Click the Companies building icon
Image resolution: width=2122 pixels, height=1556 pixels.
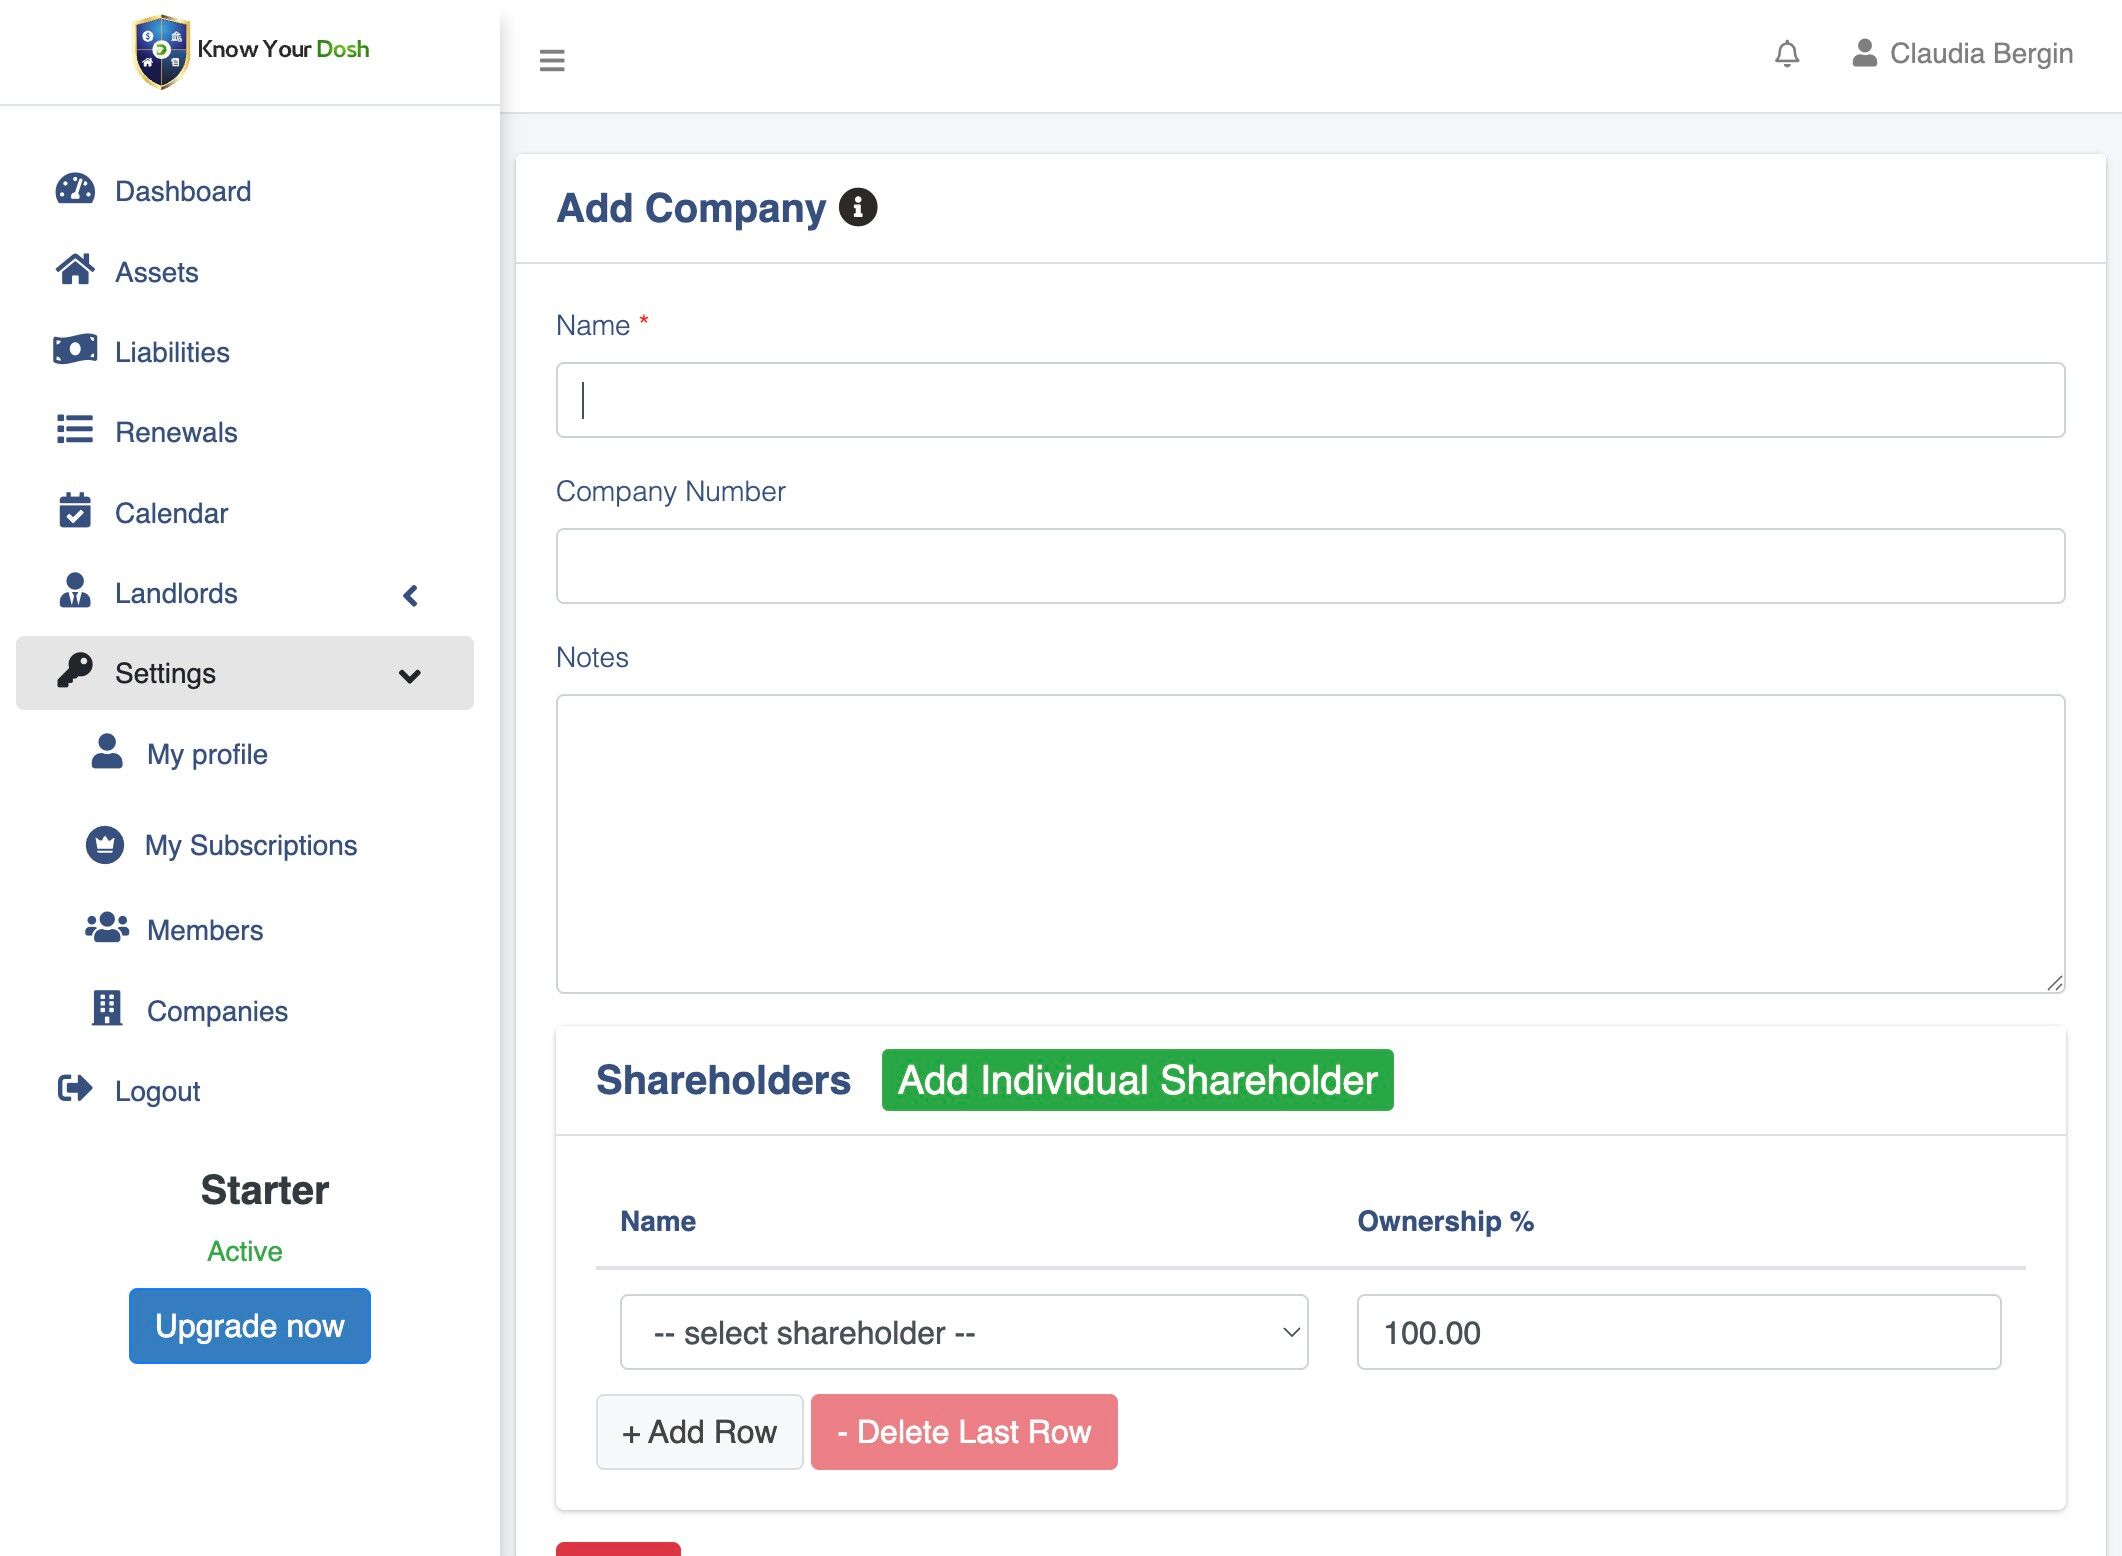coord(106,1009)
